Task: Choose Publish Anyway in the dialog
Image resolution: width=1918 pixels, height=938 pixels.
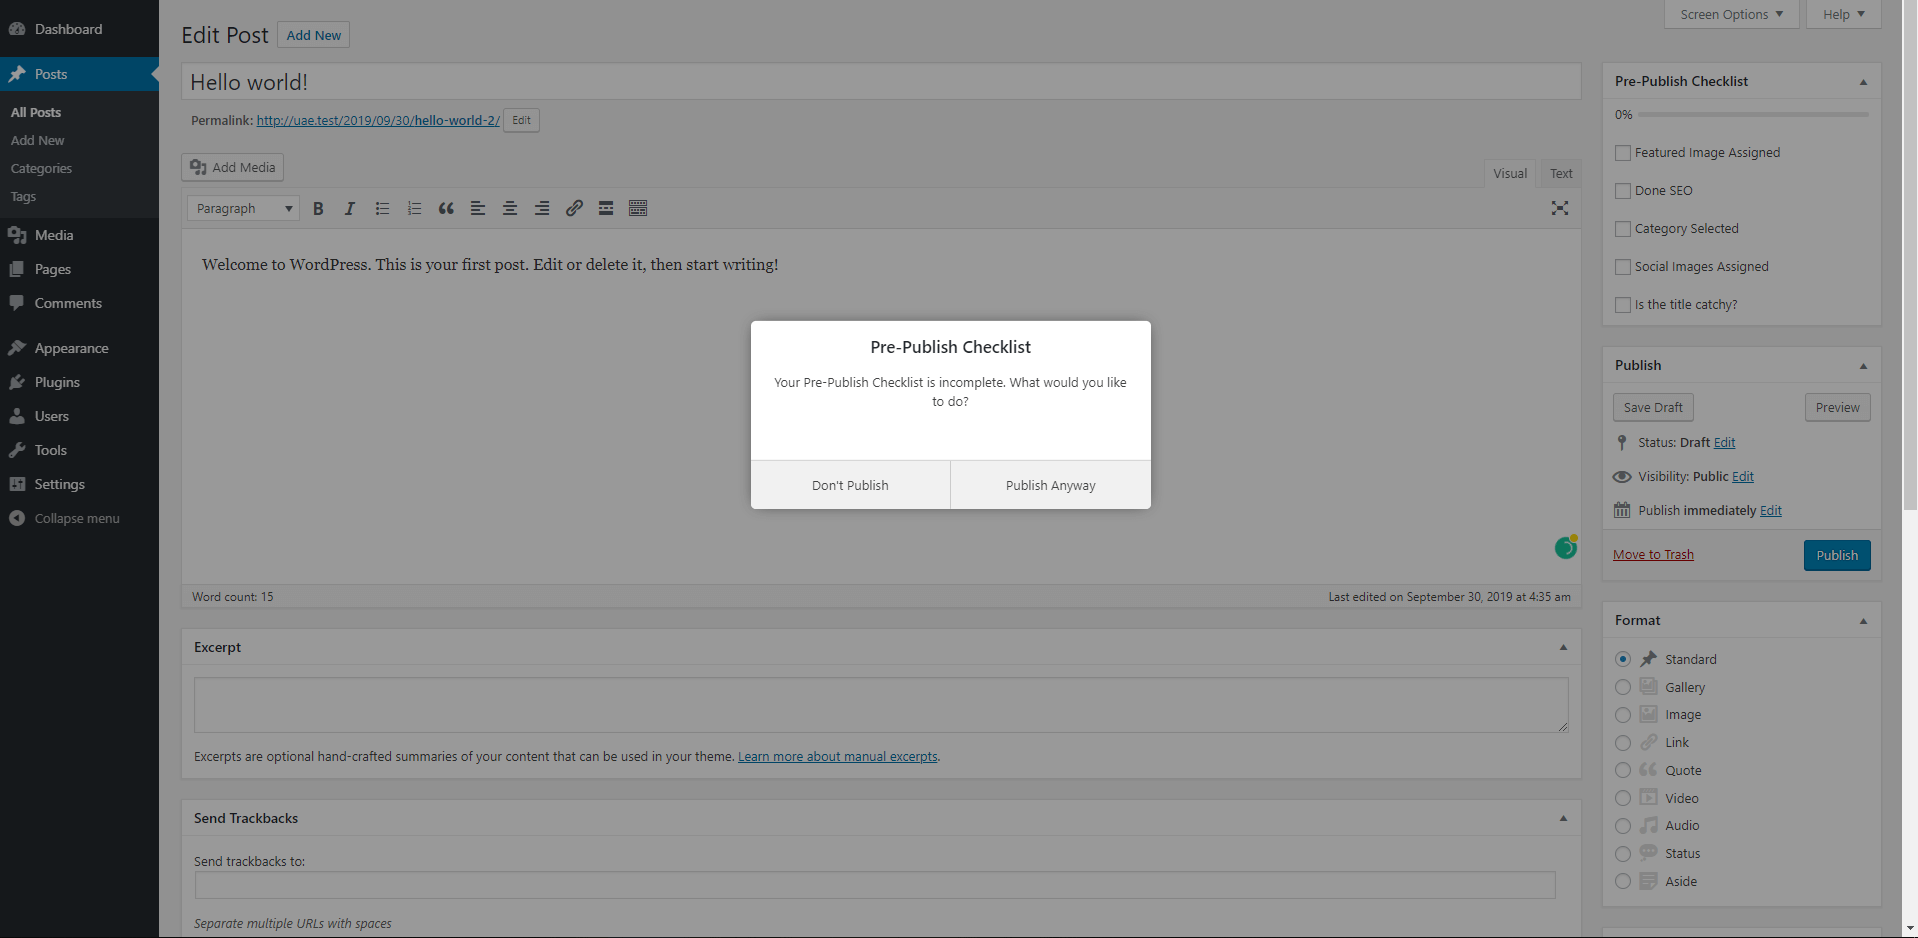Action: coord(1051,485)
